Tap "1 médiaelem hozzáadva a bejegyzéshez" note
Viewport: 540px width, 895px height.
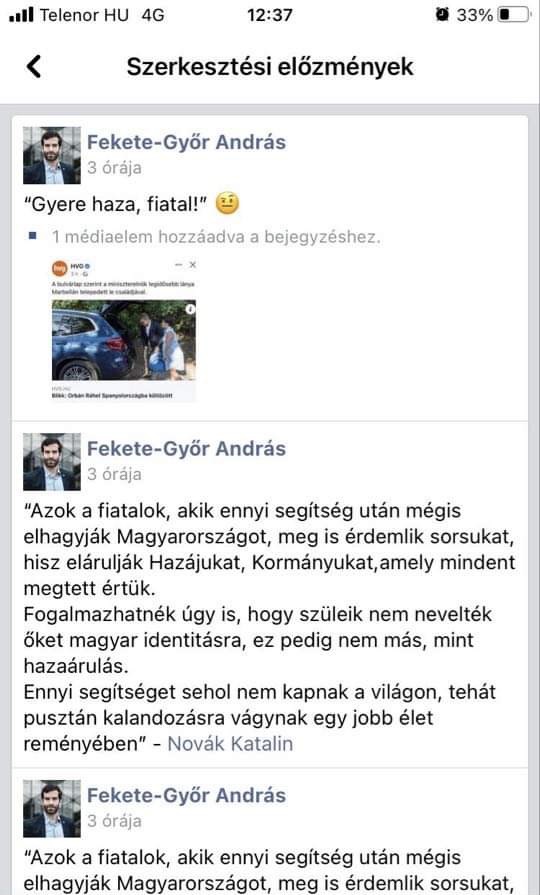pyautogui.click(x=216, y=237)
